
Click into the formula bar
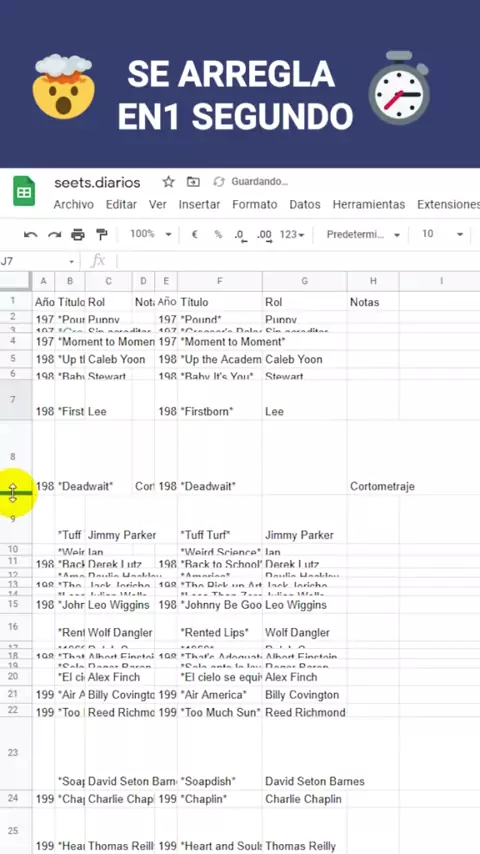[297, 262]
